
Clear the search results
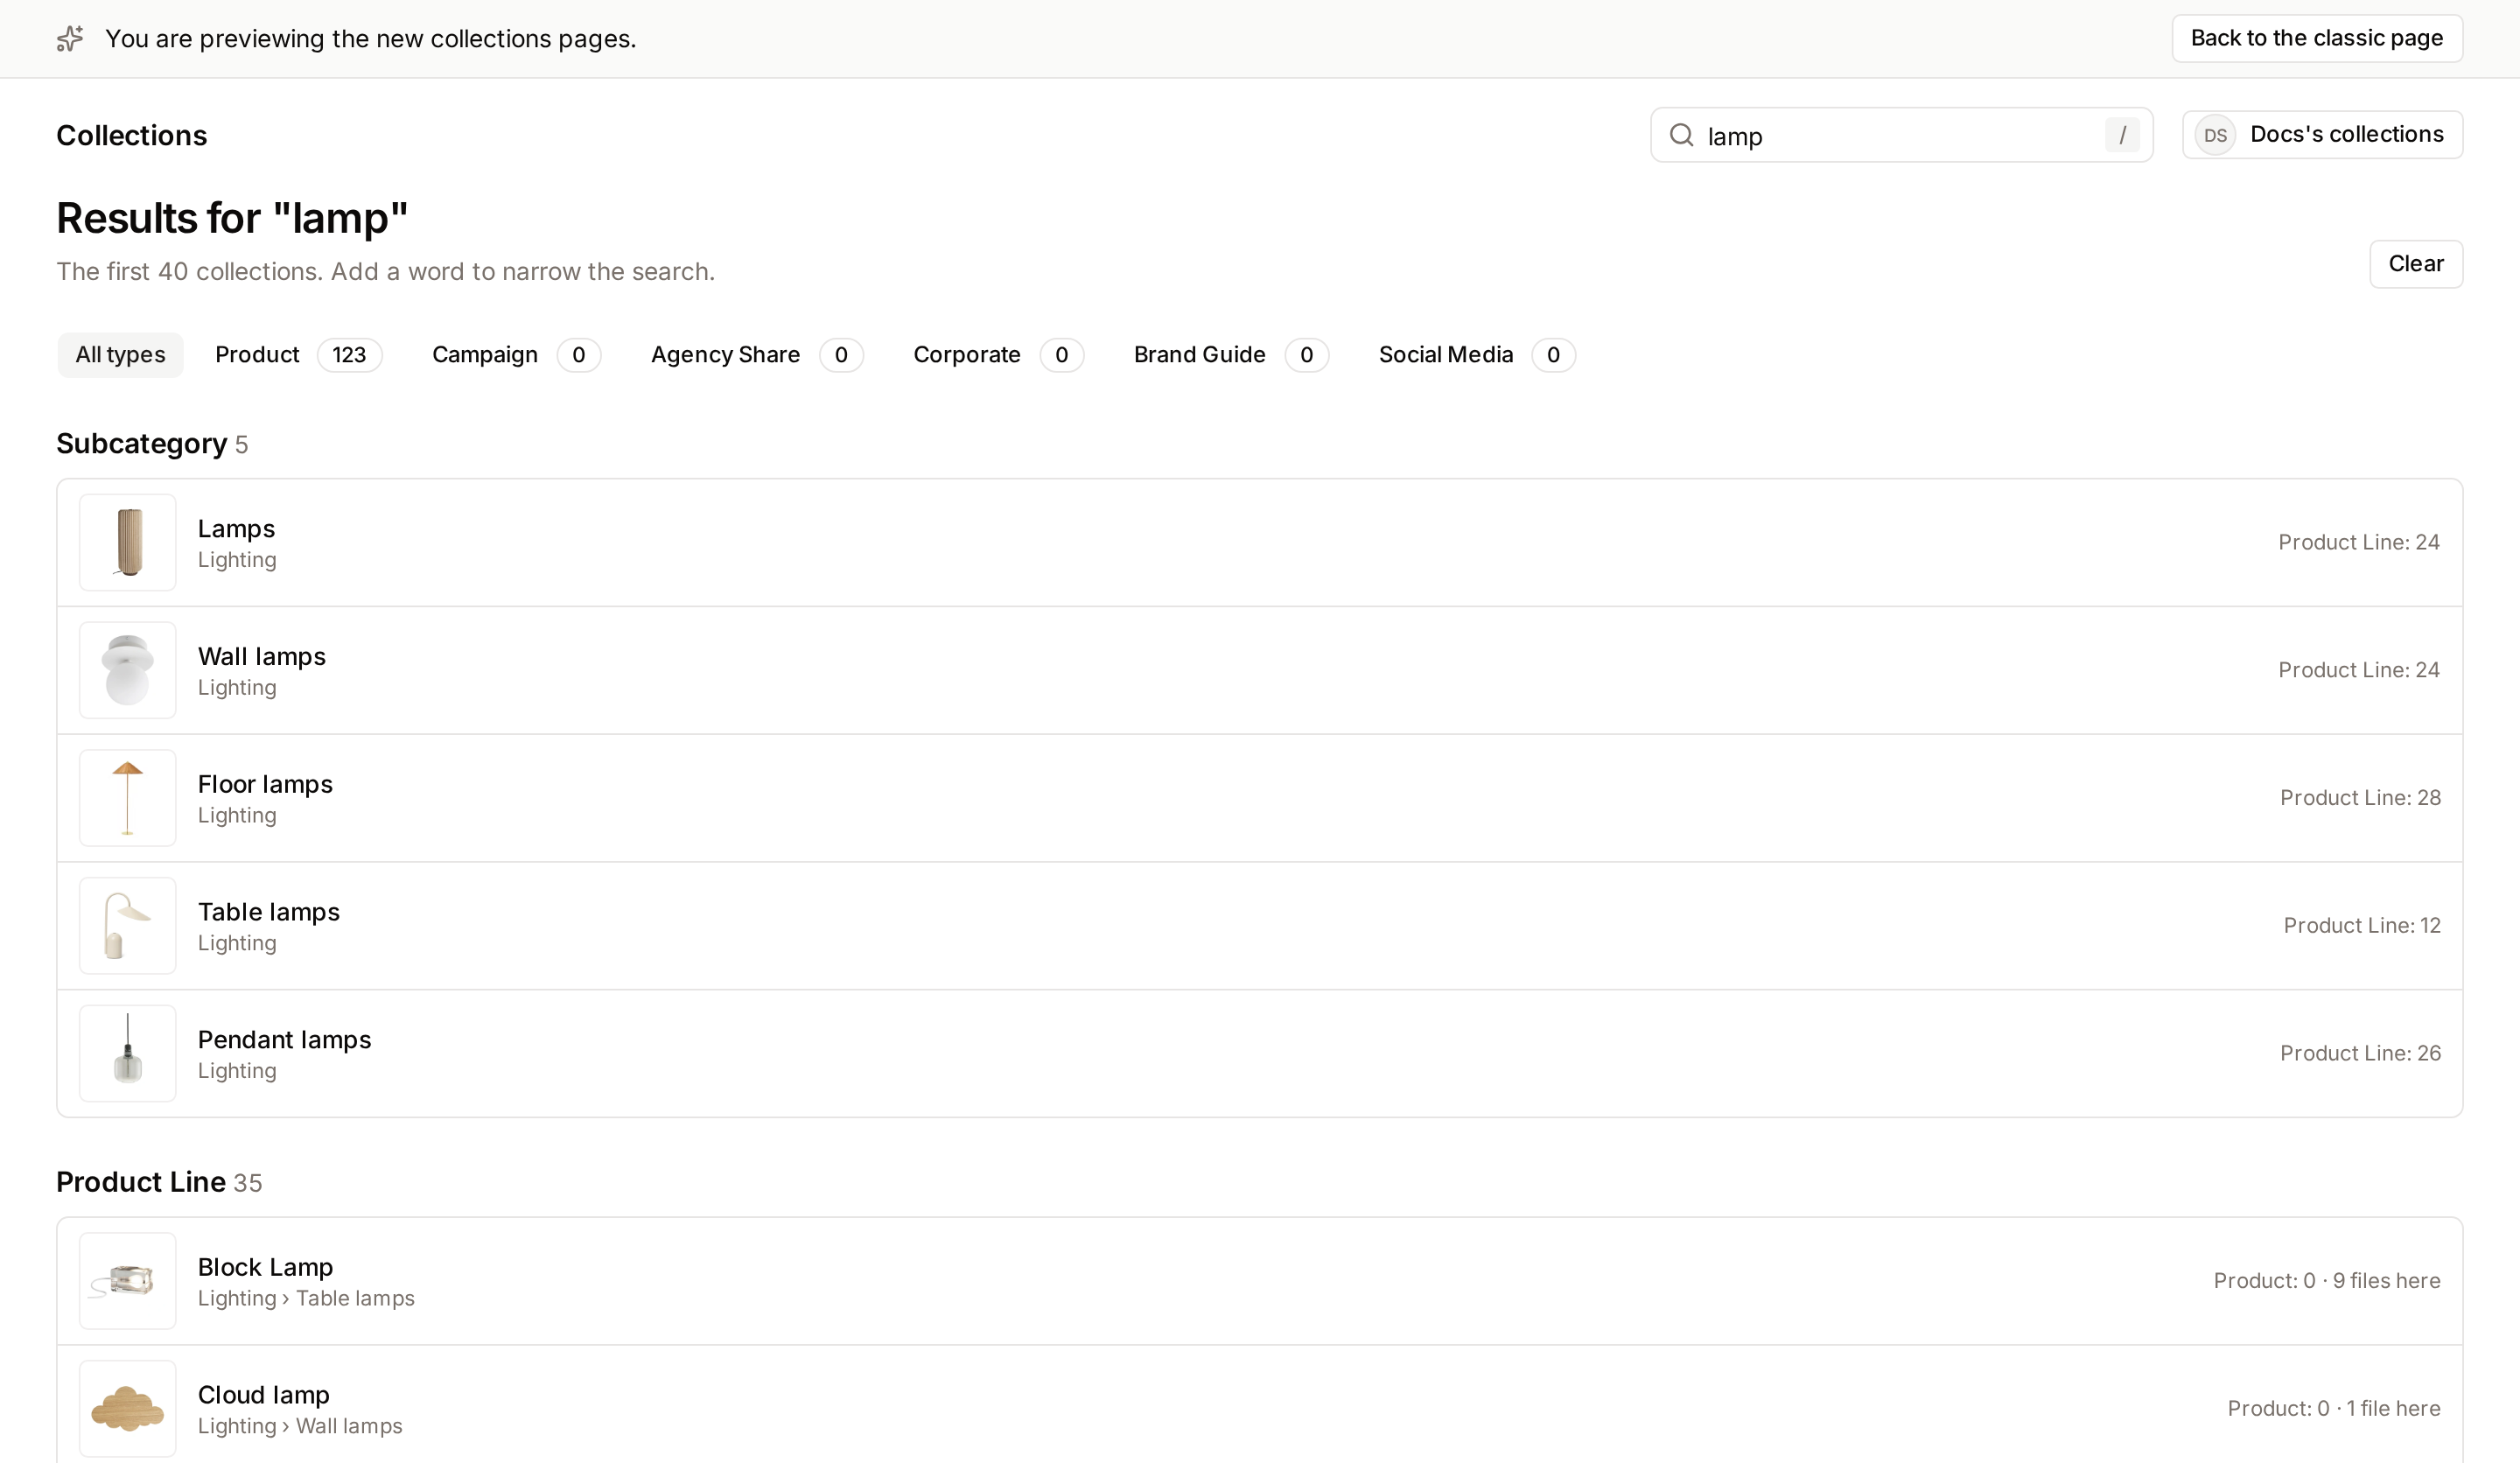point(2416,264)
